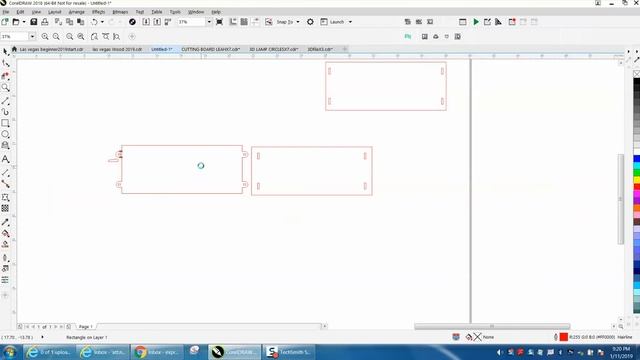Click the clock in system tray
640x360 pixels.
(621, 352)
